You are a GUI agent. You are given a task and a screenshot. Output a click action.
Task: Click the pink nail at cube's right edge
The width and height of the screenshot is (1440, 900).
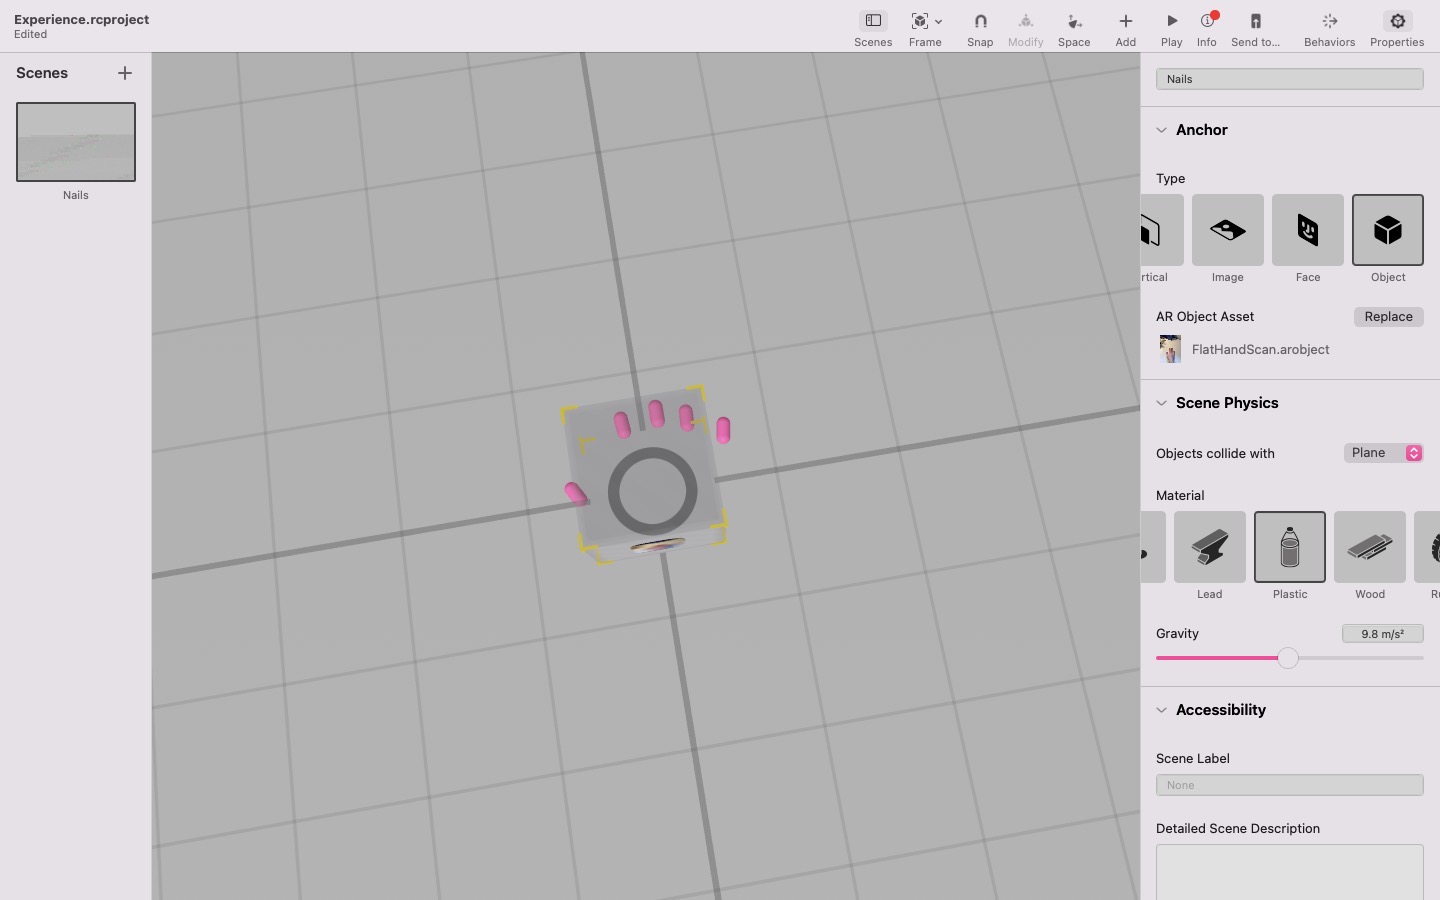click(x=723, y=431)
